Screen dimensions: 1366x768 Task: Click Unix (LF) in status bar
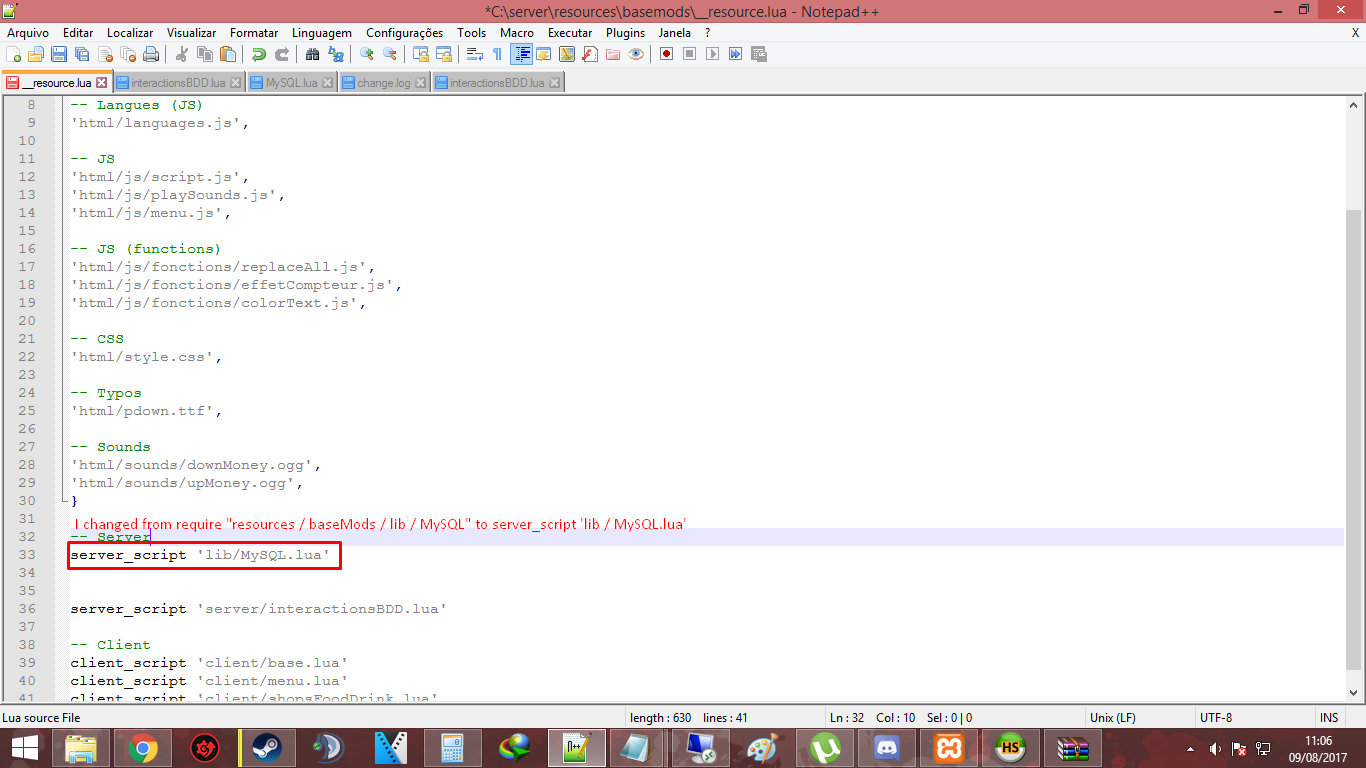(1113, 718)
